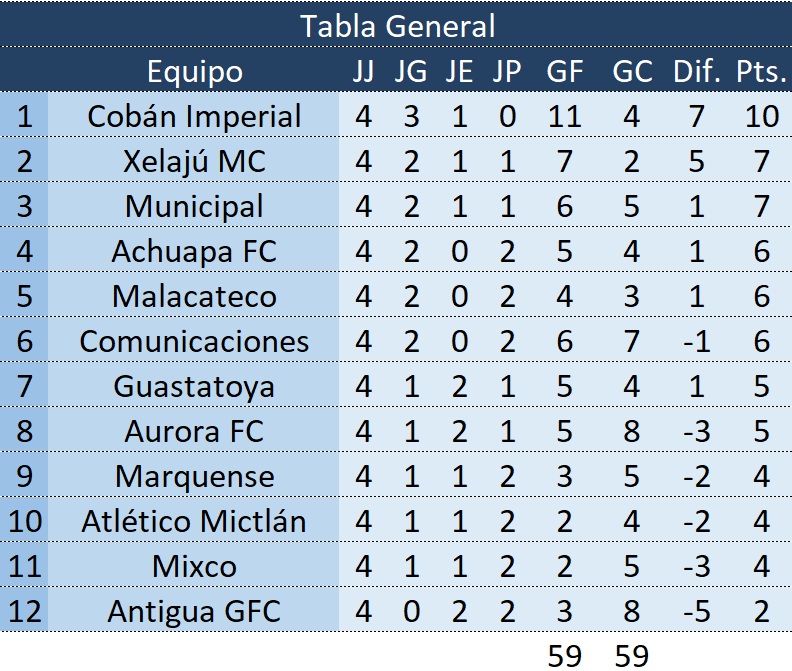
Task: Select the Comunicaciones team cell
Action: [194, 341]
